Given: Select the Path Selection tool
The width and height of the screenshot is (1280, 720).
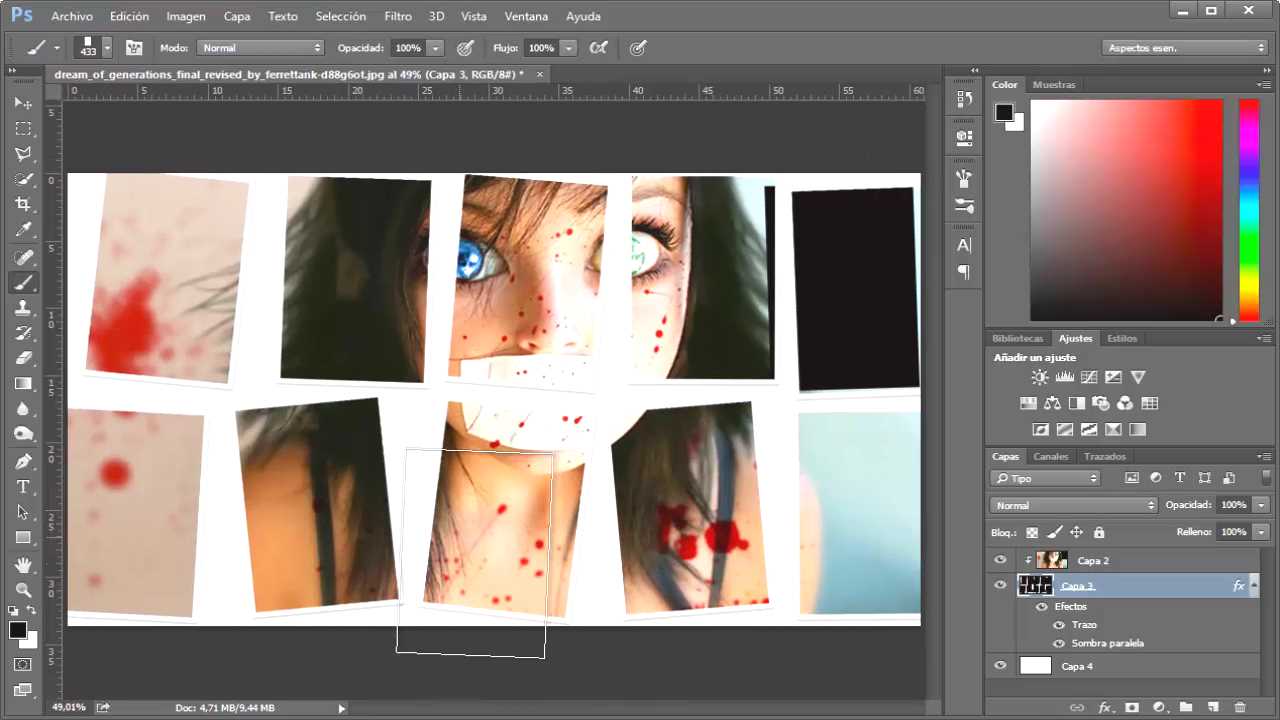Looking at the screenshot, I should coord(23,512).
